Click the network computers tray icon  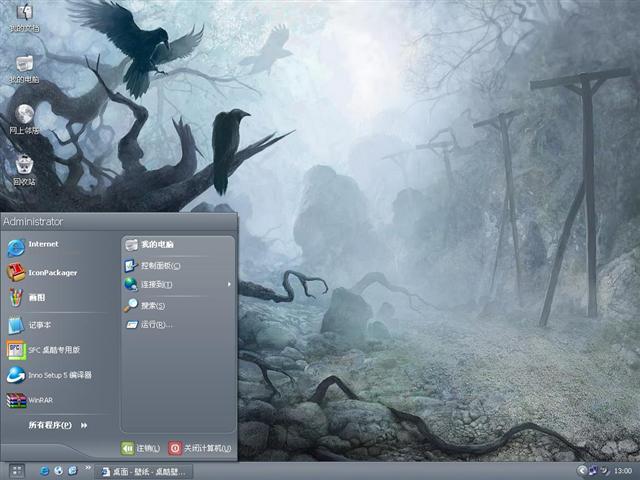click(x=593, y=471)
